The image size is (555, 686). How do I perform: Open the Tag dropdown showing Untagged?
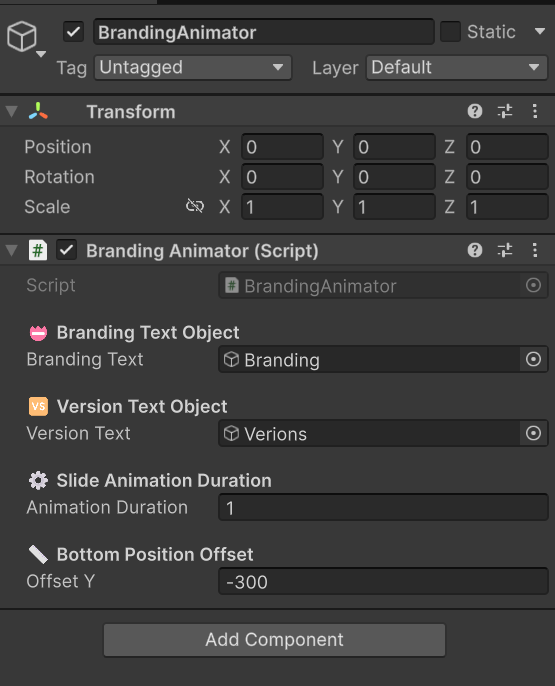point(193,67)
